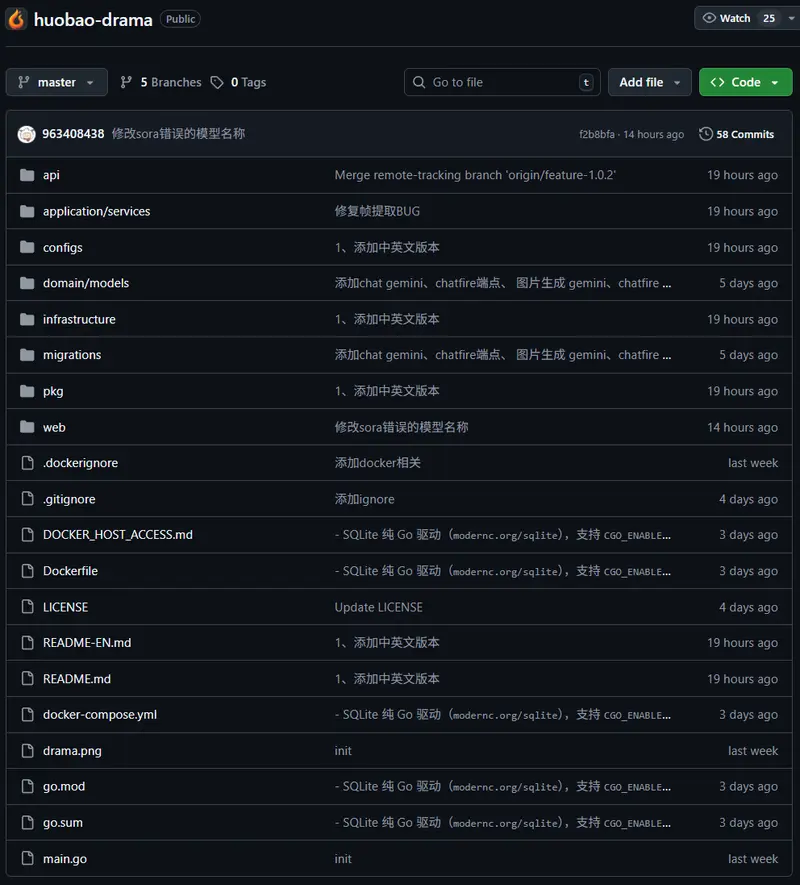800x885 pixels.
Task: Open the web folder
Action: [54, 427]
